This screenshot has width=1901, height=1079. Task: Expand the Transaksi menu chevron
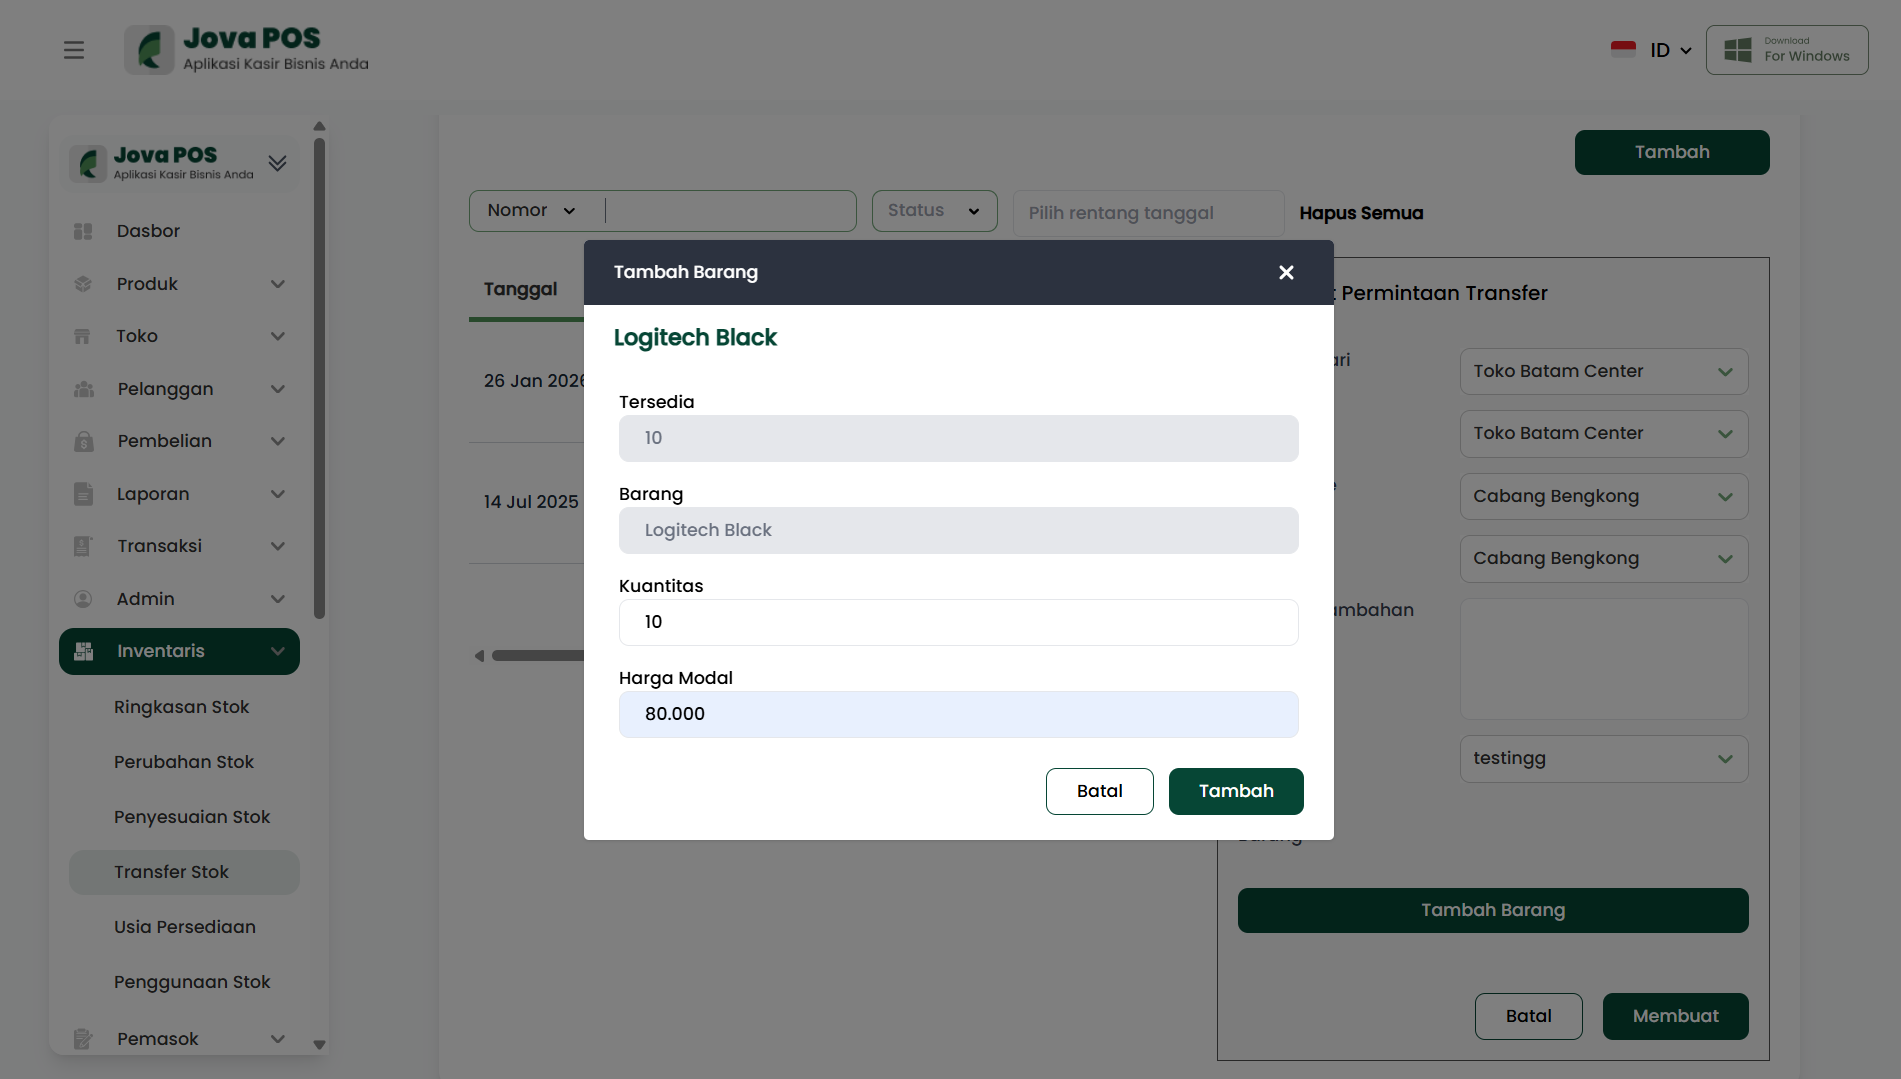click(x=278, y=546)
